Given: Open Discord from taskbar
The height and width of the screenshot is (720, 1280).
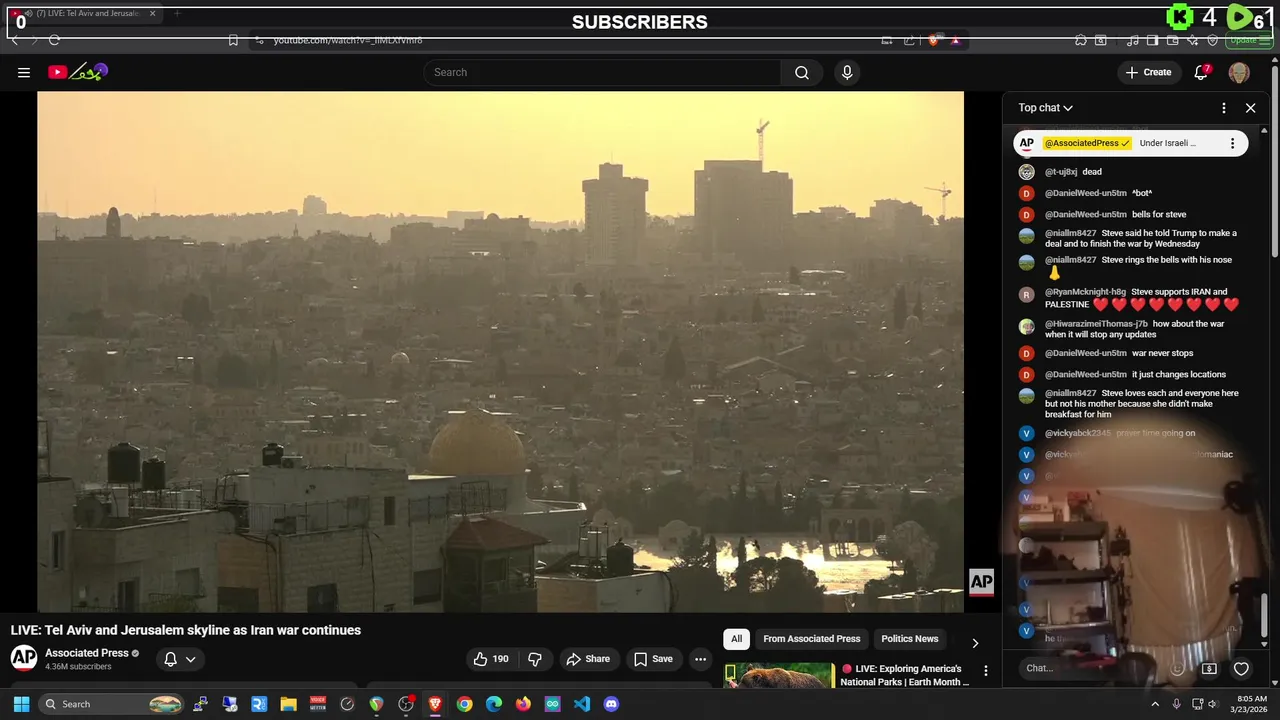Looking at the screenshot, I should click(611, 704).
